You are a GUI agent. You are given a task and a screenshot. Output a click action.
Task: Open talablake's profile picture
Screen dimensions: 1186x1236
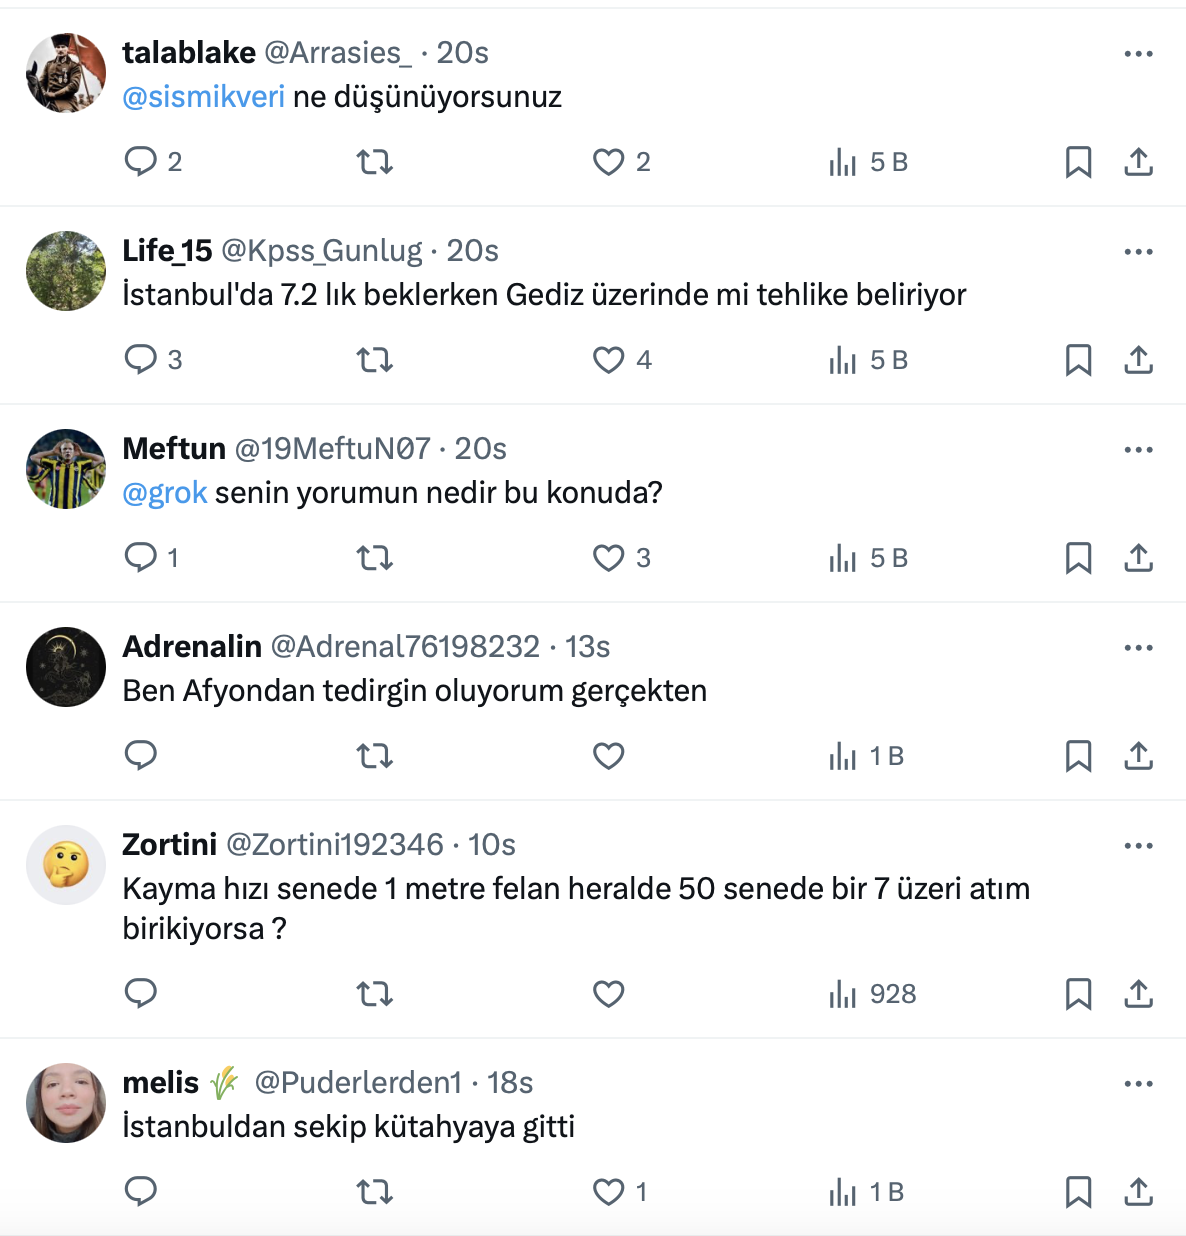[66, 72]
